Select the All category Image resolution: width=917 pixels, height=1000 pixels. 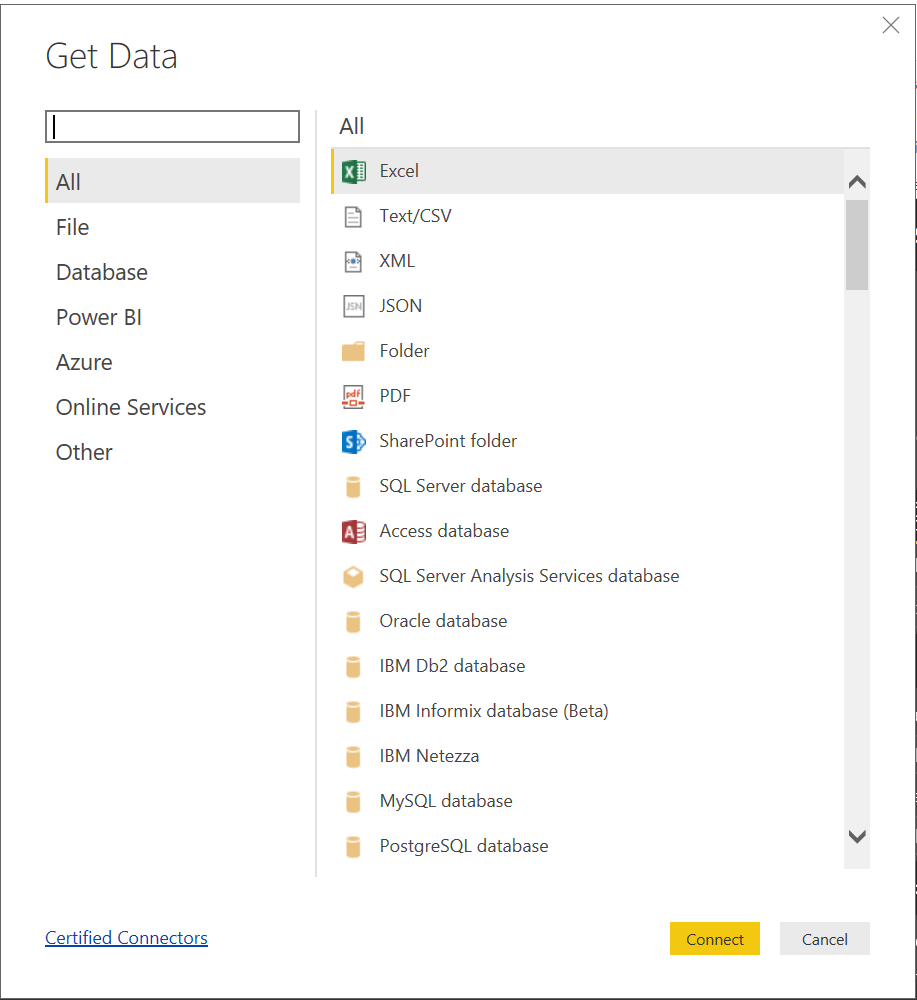pyautogui.click(x=172, y=181)
